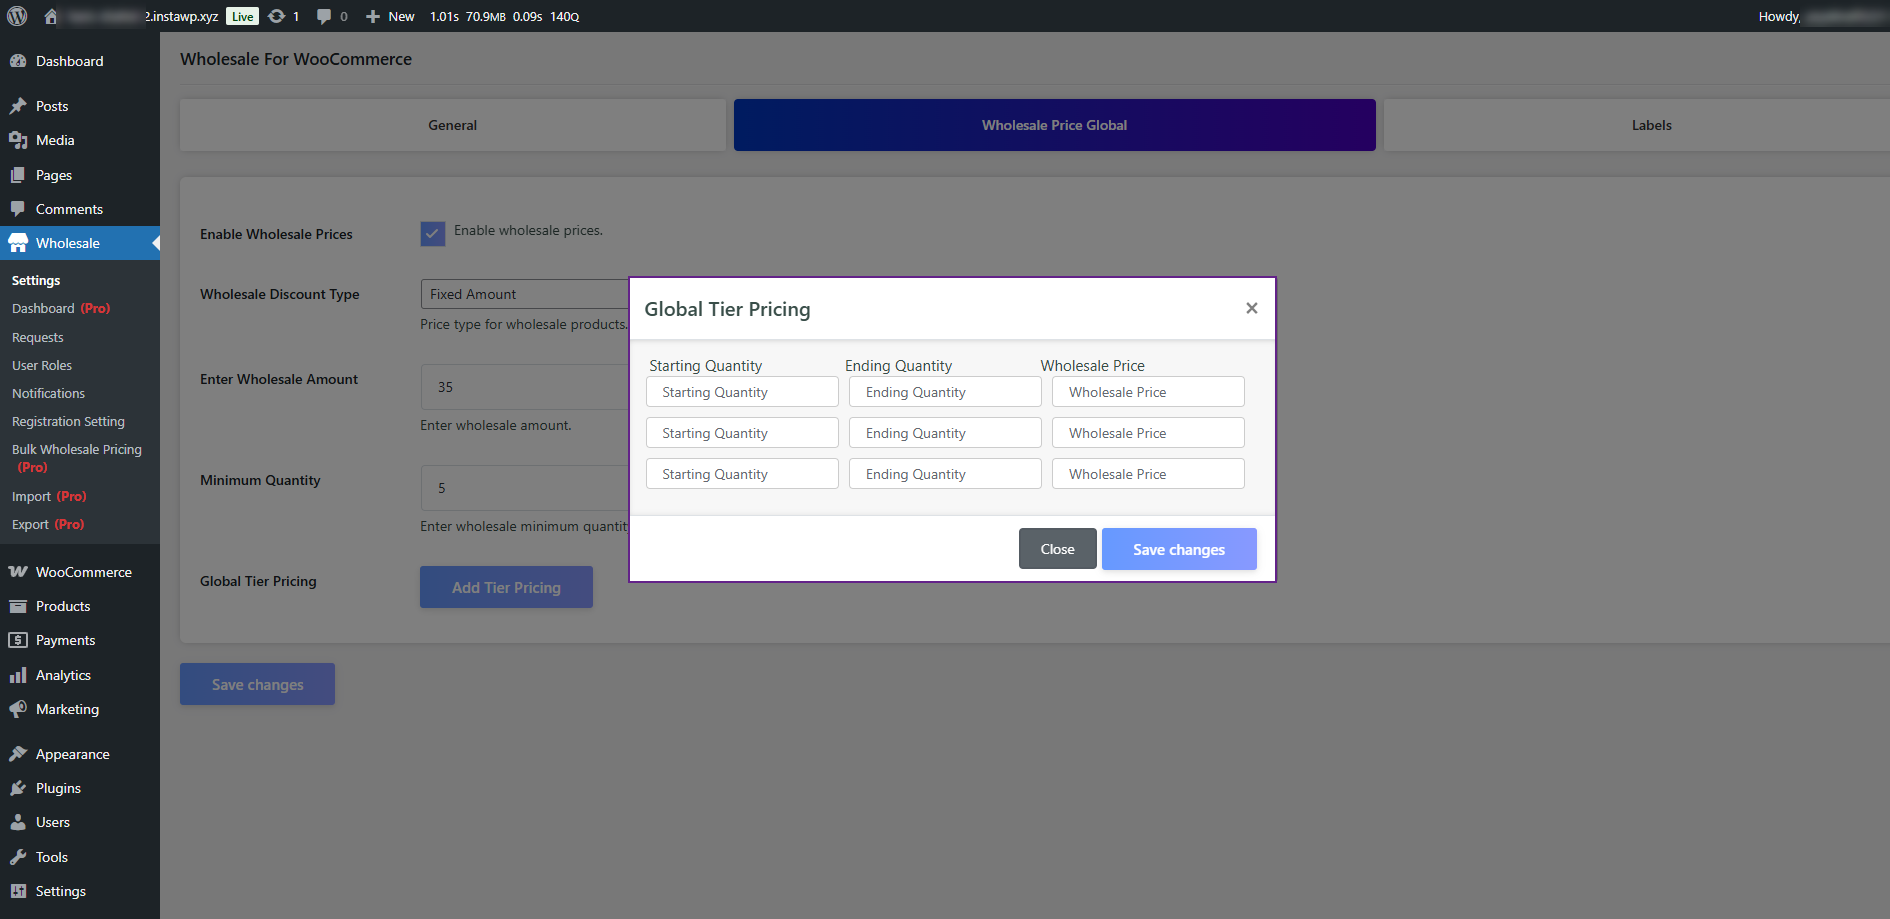Open Notifications submenu item
The image size is (1890, 919).
[x=49, y=394]
